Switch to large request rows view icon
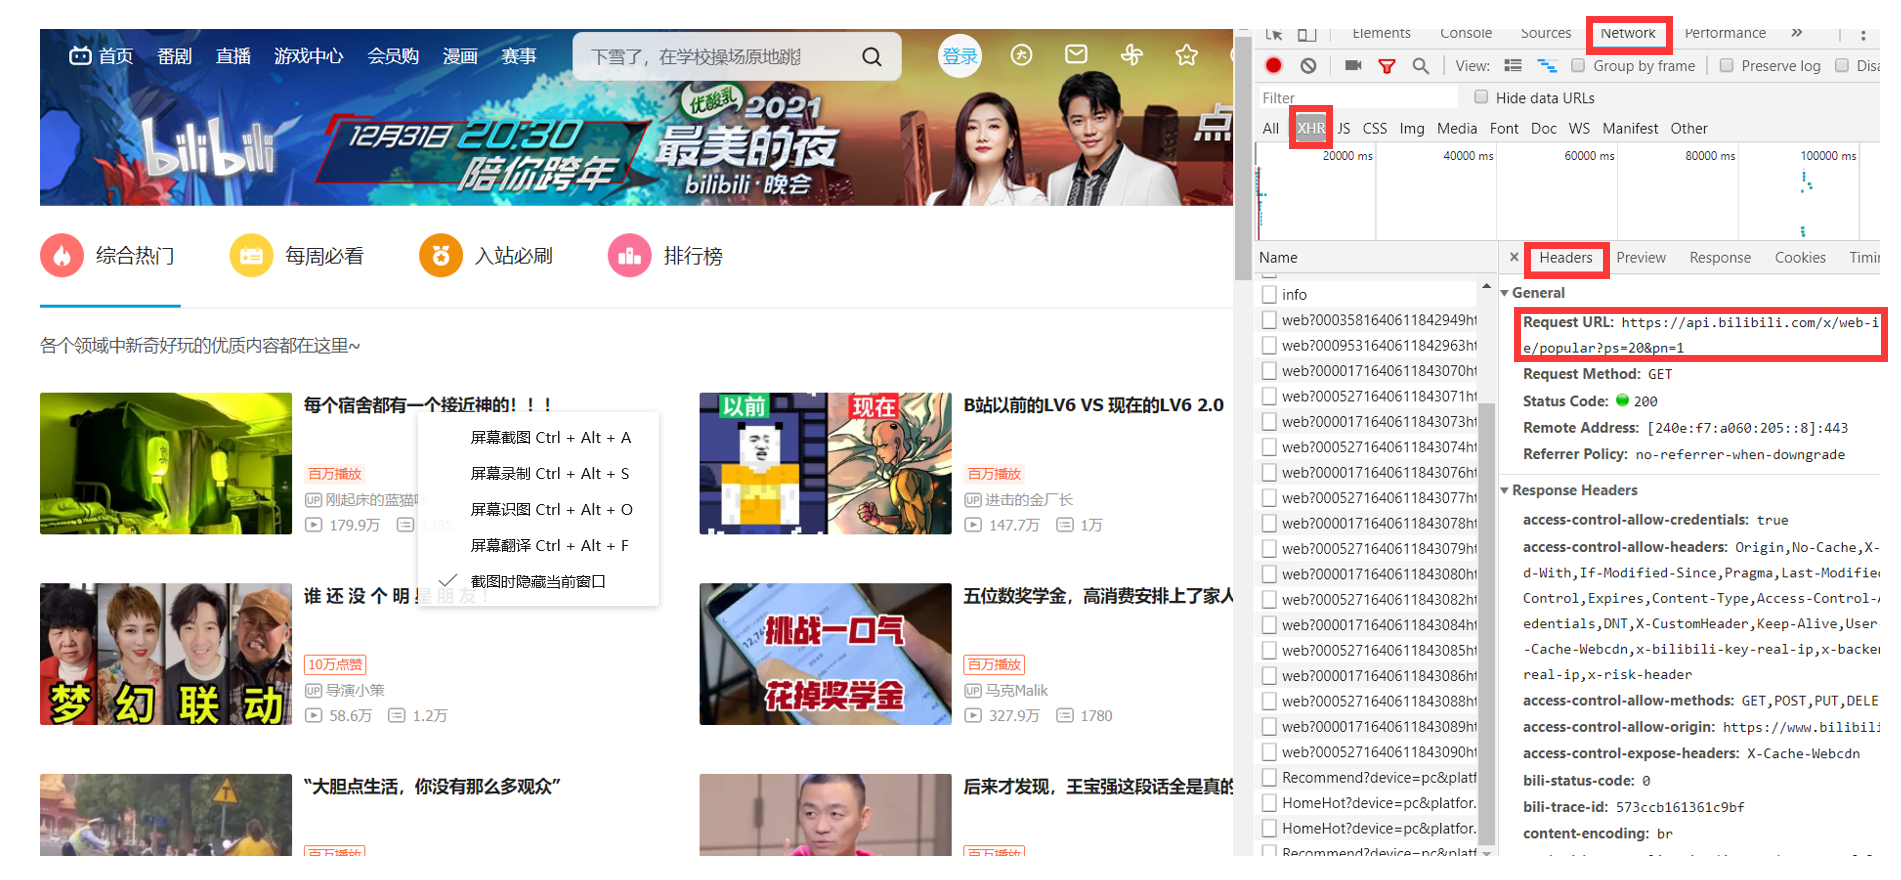 [x=1513, y=66]
